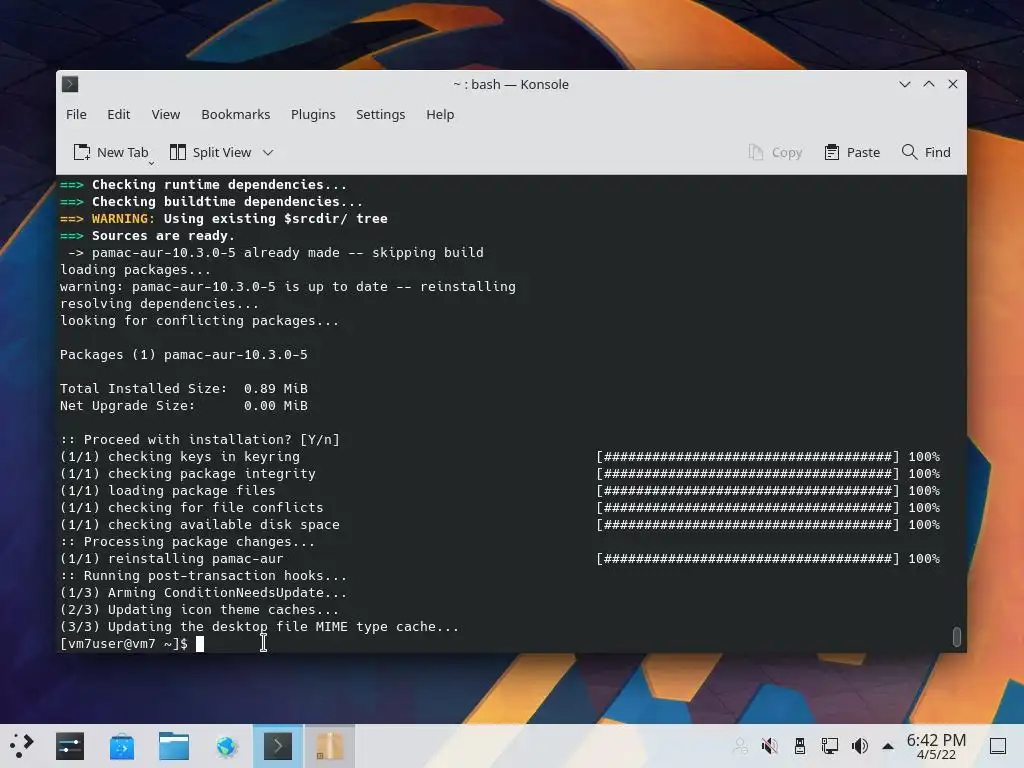Click the removable devices tray icon
This screenshot has width=1024, height=768.
tap(800, 746)
